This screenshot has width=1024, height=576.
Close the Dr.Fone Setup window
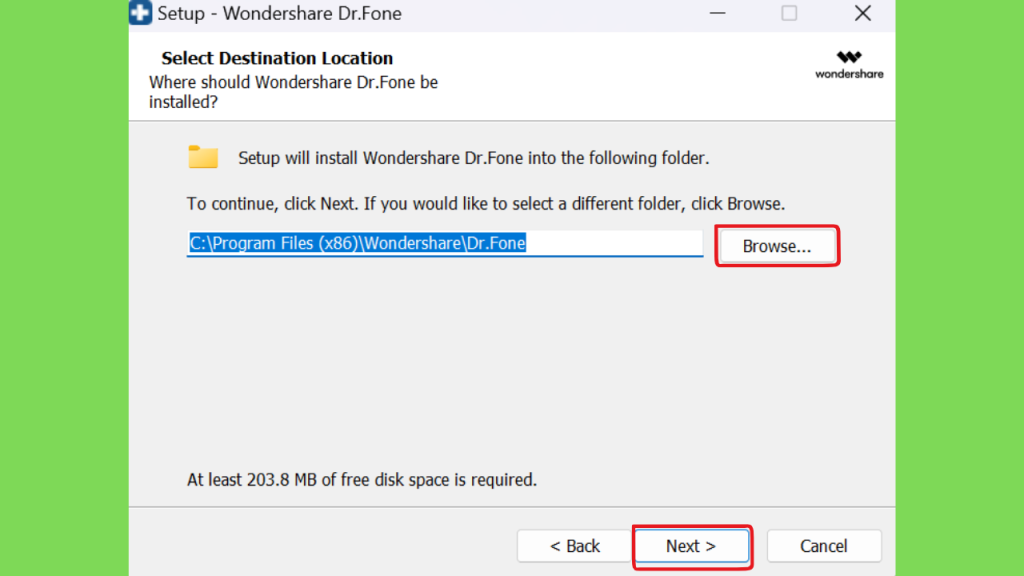click(863, 13)
